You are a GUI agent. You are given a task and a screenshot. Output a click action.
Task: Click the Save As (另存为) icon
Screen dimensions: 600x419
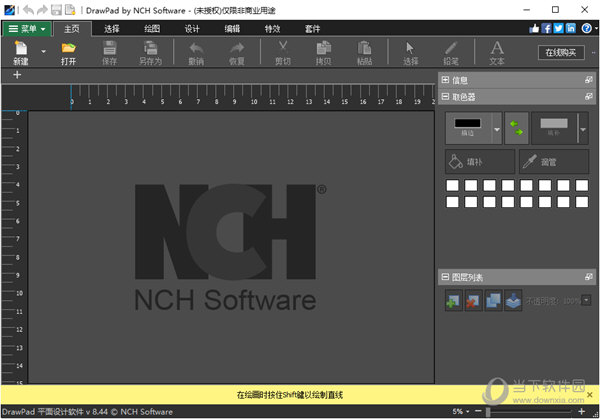pos(150,48)
